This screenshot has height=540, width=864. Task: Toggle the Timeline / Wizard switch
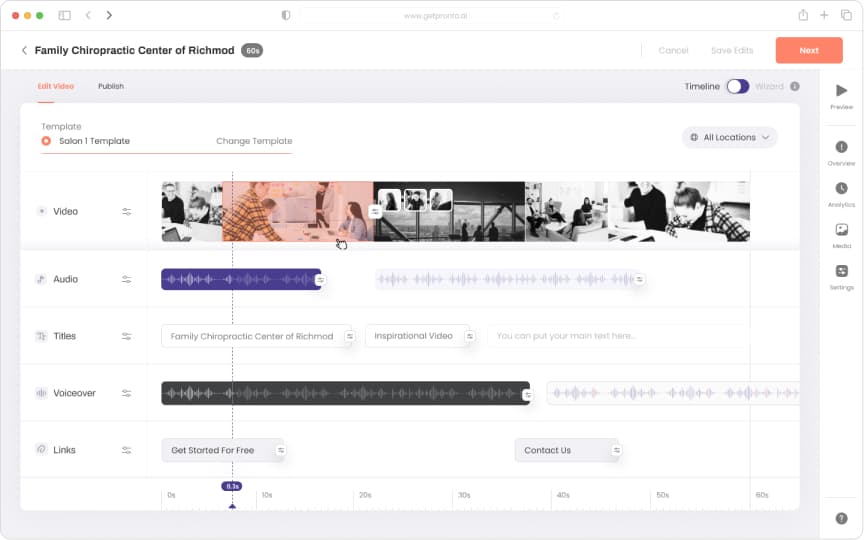737,87
